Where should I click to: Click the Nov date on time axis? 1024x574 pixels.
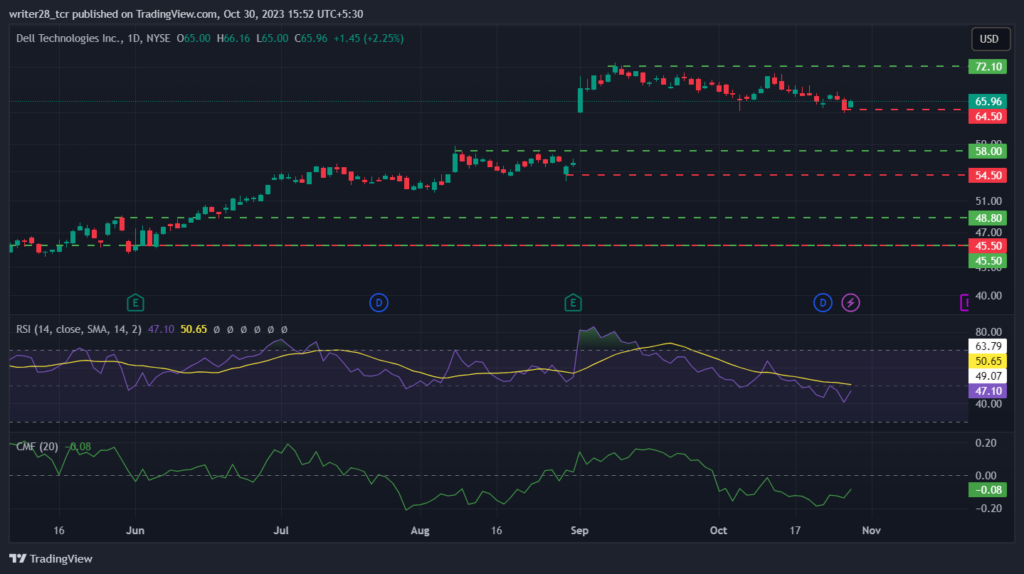click(x=871, y=530)
